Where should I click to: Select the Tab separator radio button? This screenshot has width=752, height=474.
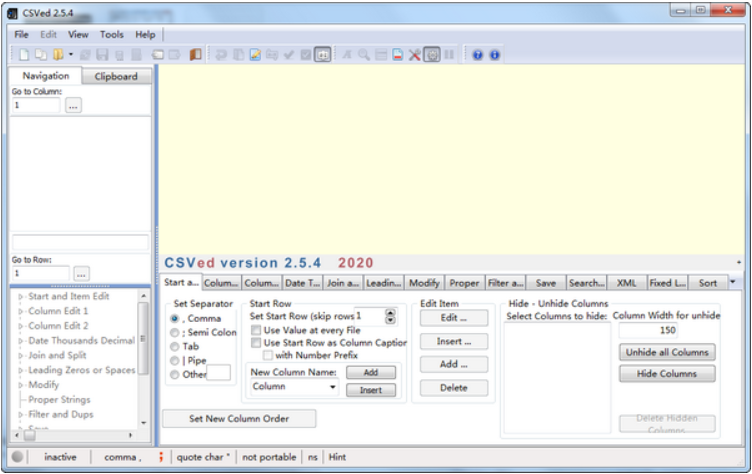pos(174,346)
